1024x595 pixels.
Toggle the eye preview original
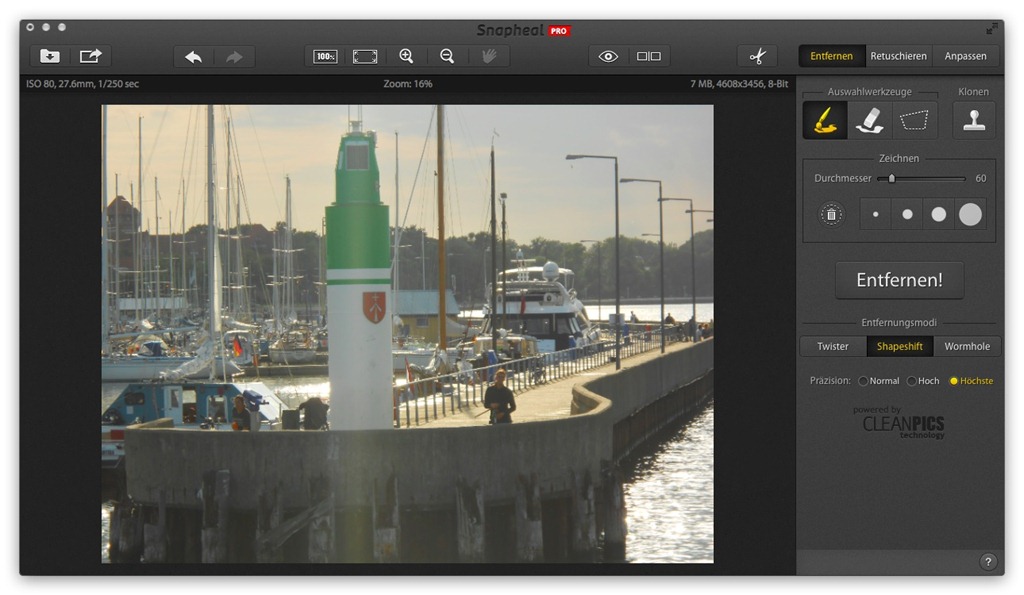[608, 57]
